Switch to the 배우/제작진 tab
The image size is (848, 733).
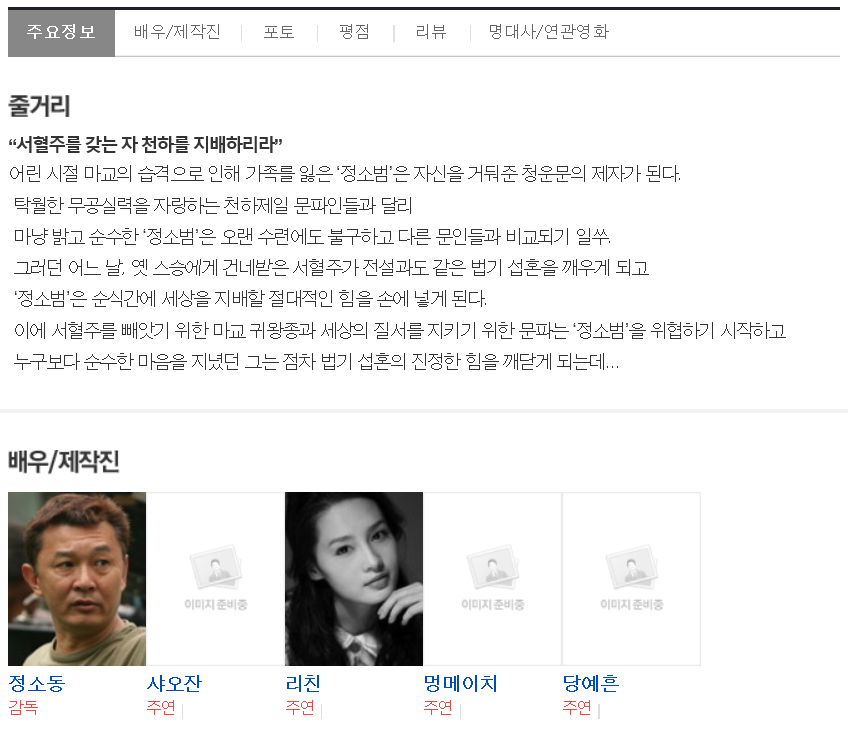point(177,32)
